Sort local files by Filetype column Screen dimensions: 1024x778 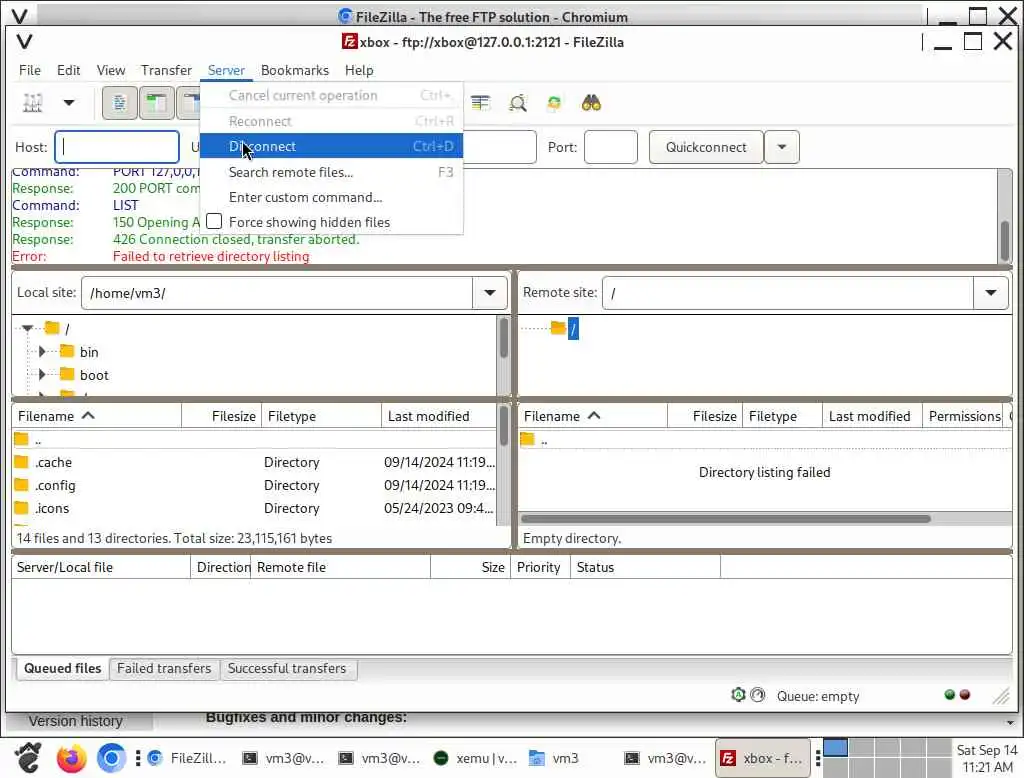pyautogui.click(x=321, y=416)
